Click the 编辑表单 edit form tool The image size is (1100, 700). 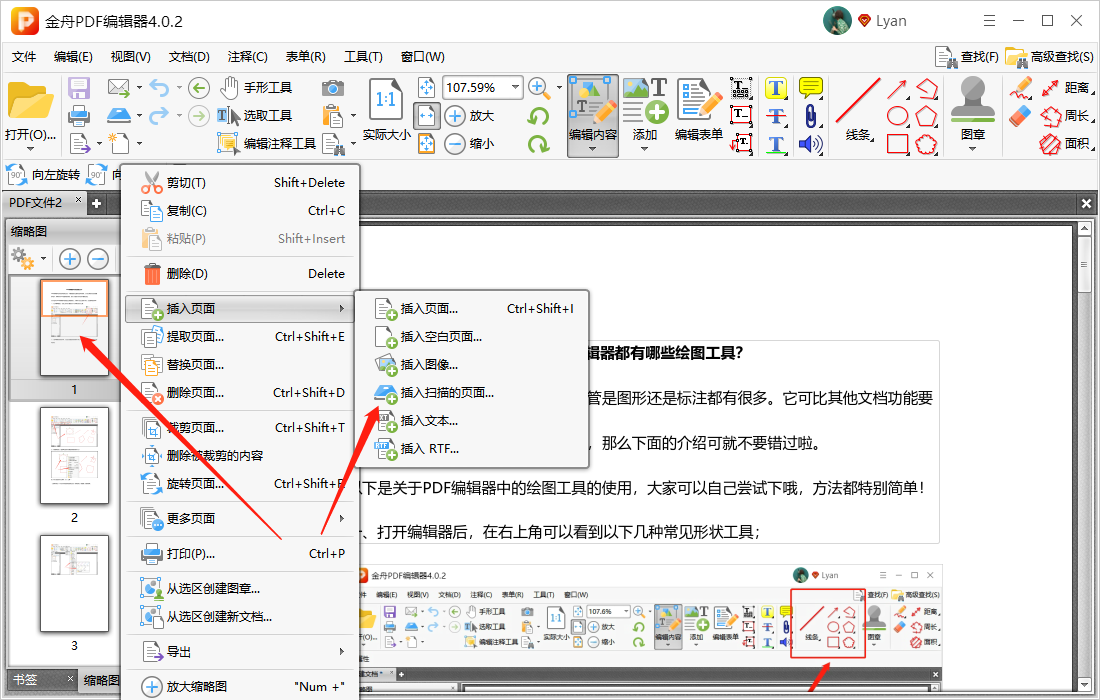click(x=699, y=109)
